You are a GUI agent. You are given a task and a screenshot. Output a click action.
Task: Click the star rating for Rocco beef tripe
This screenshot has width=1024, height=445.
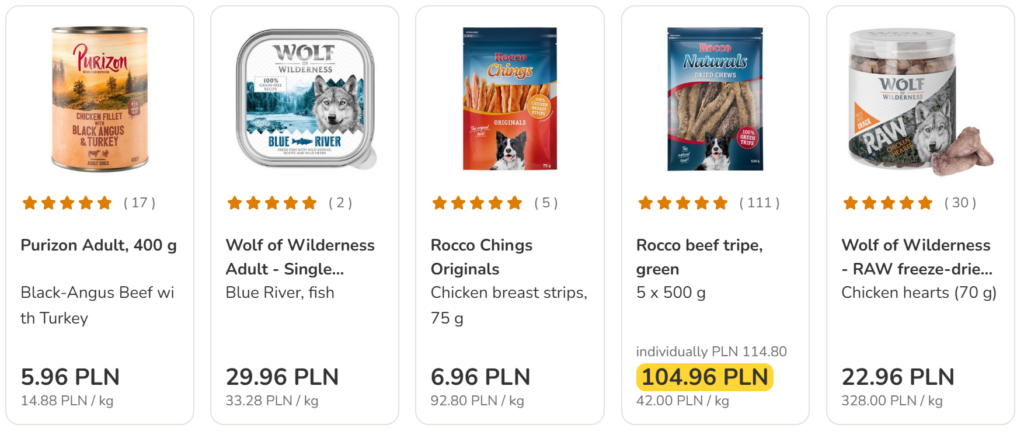[683, 203]
